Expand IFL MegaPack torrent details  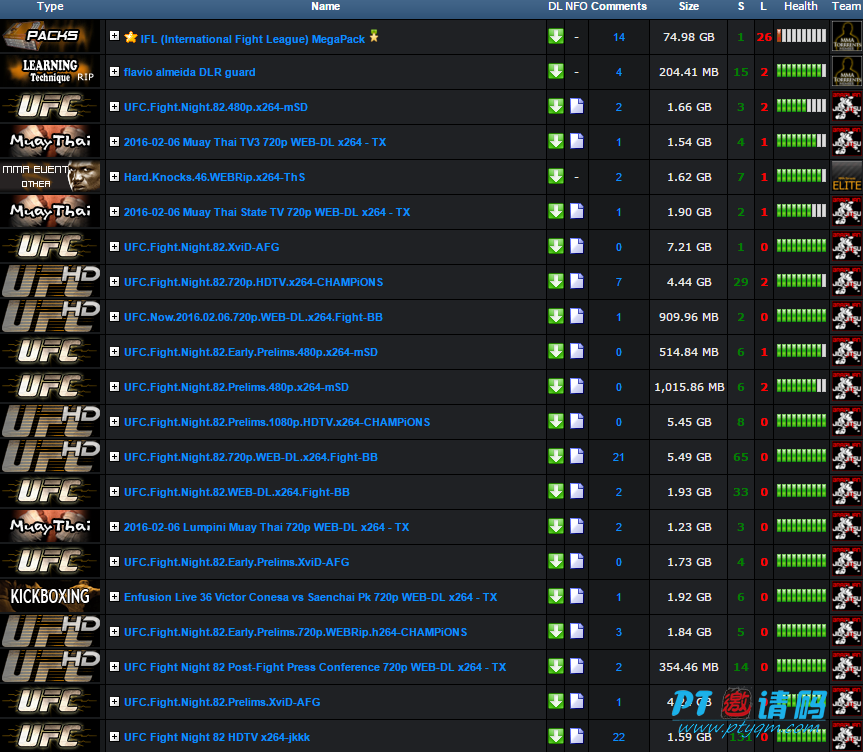click(x=114, y=36)
